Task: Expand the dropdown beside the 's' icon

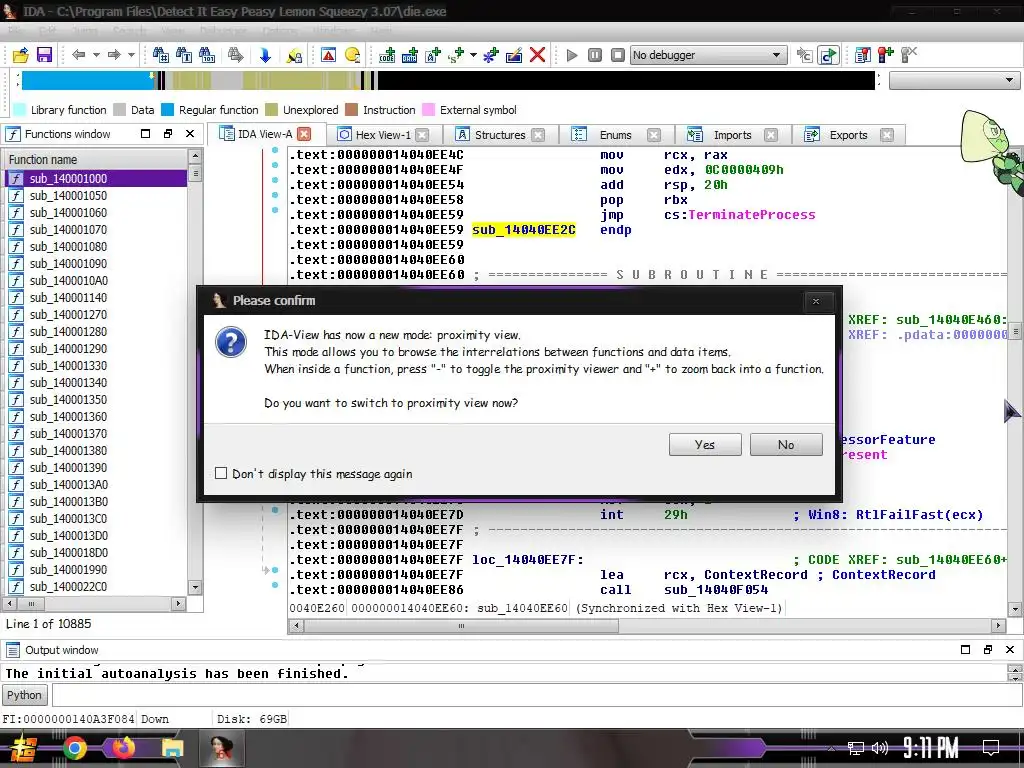Action: [x=473, y=55]
